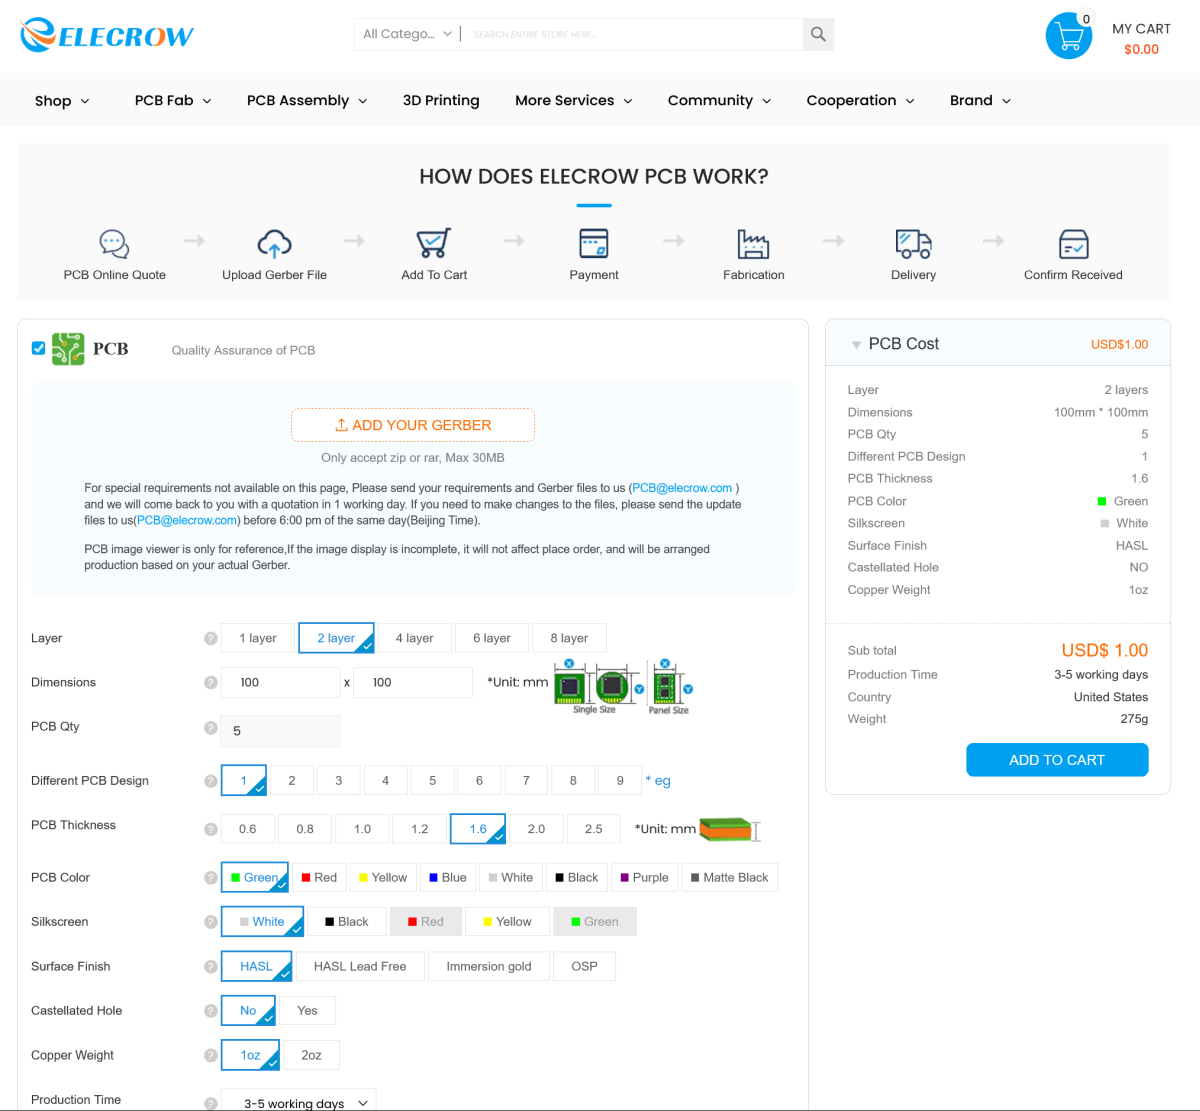Choose 3 different PCB designs
Screen dimensions: 1200x1111
tap(339, 781)
